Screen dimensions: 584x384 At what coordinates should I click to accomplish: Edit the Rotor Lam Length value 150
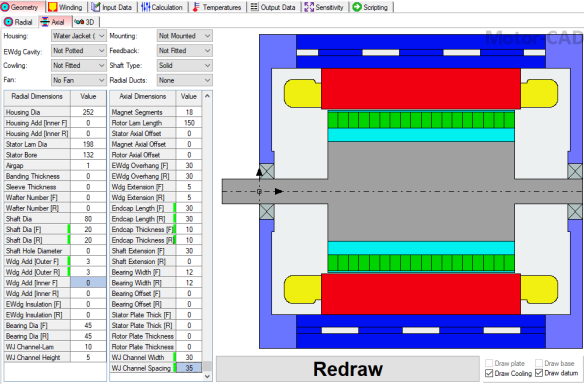(189, 123)
